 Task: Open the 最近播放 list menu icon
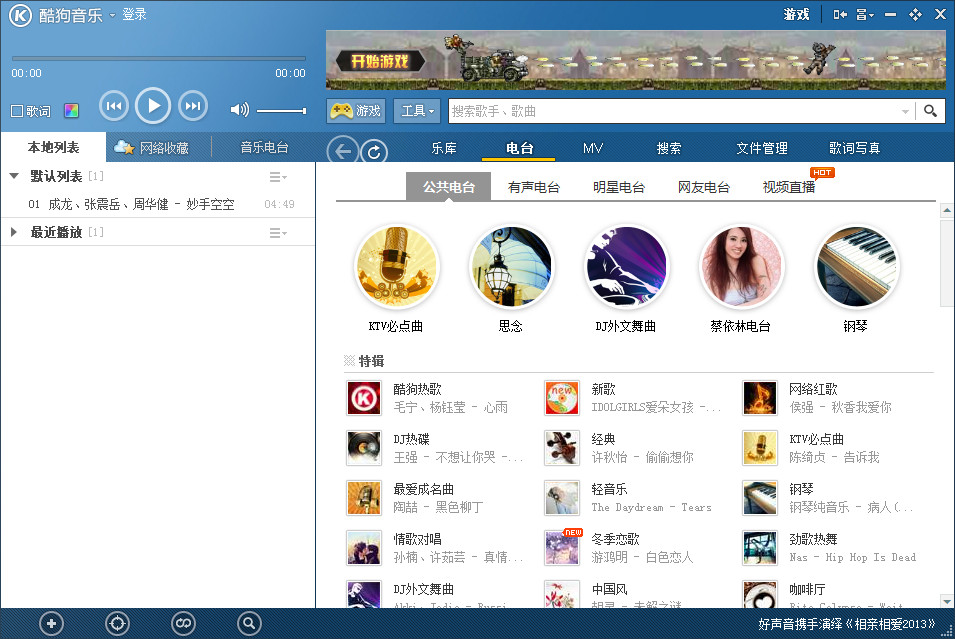(x=278, y=233)
